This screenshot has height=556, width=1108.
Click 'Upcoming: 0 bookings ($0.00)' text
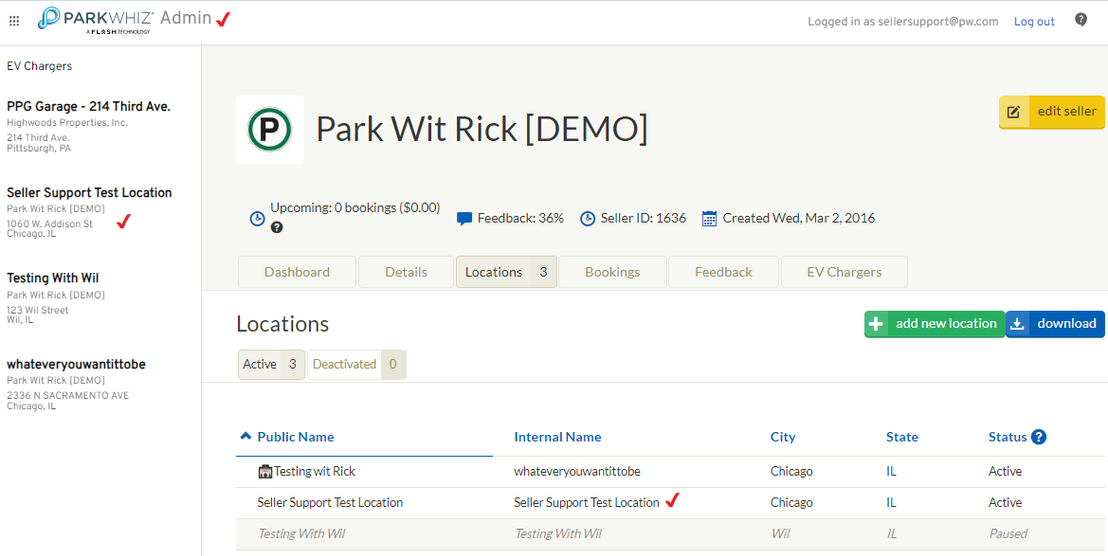click(355, 208)
